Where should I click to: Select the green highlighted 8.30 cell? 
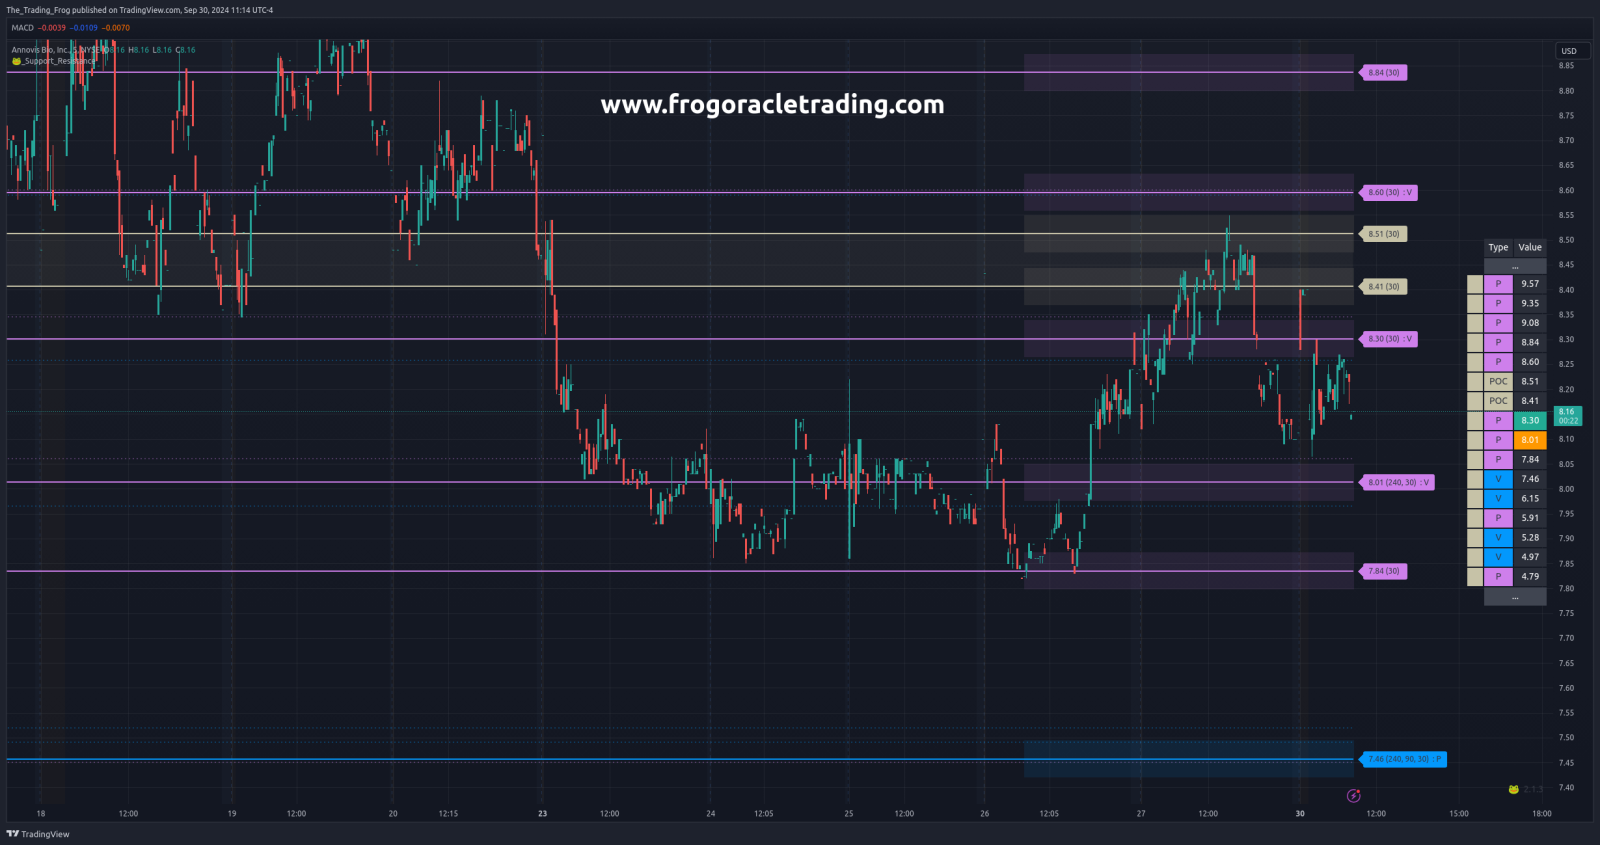click(x=1530, y=420)
